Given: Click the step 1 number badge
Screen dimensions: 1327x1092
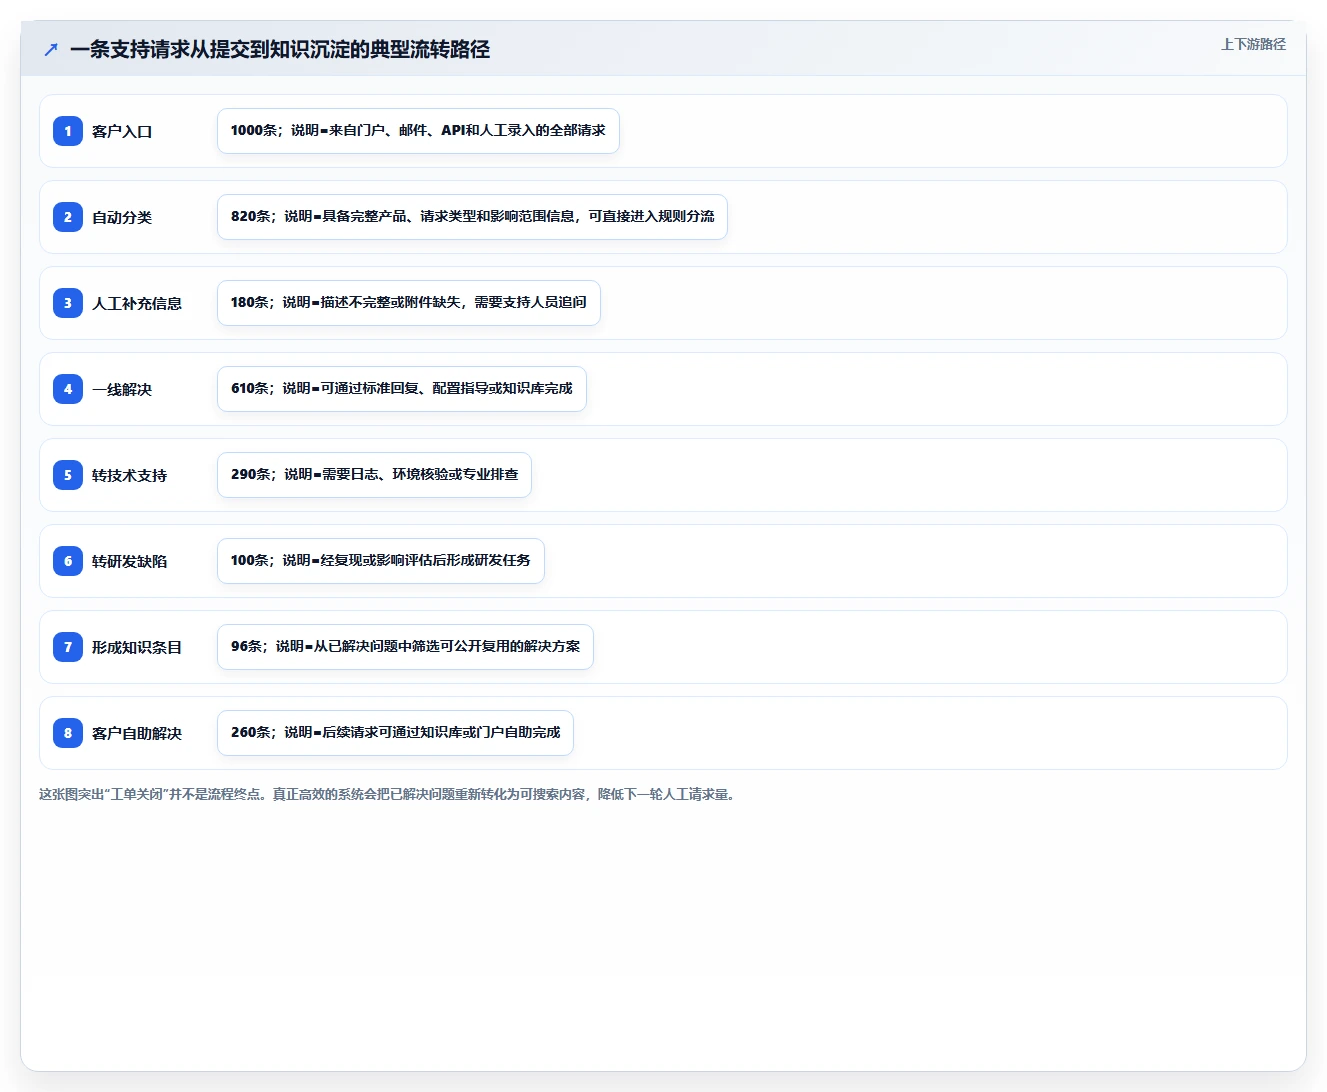Looking at the screenshot, I should click(x=68, y=131).
